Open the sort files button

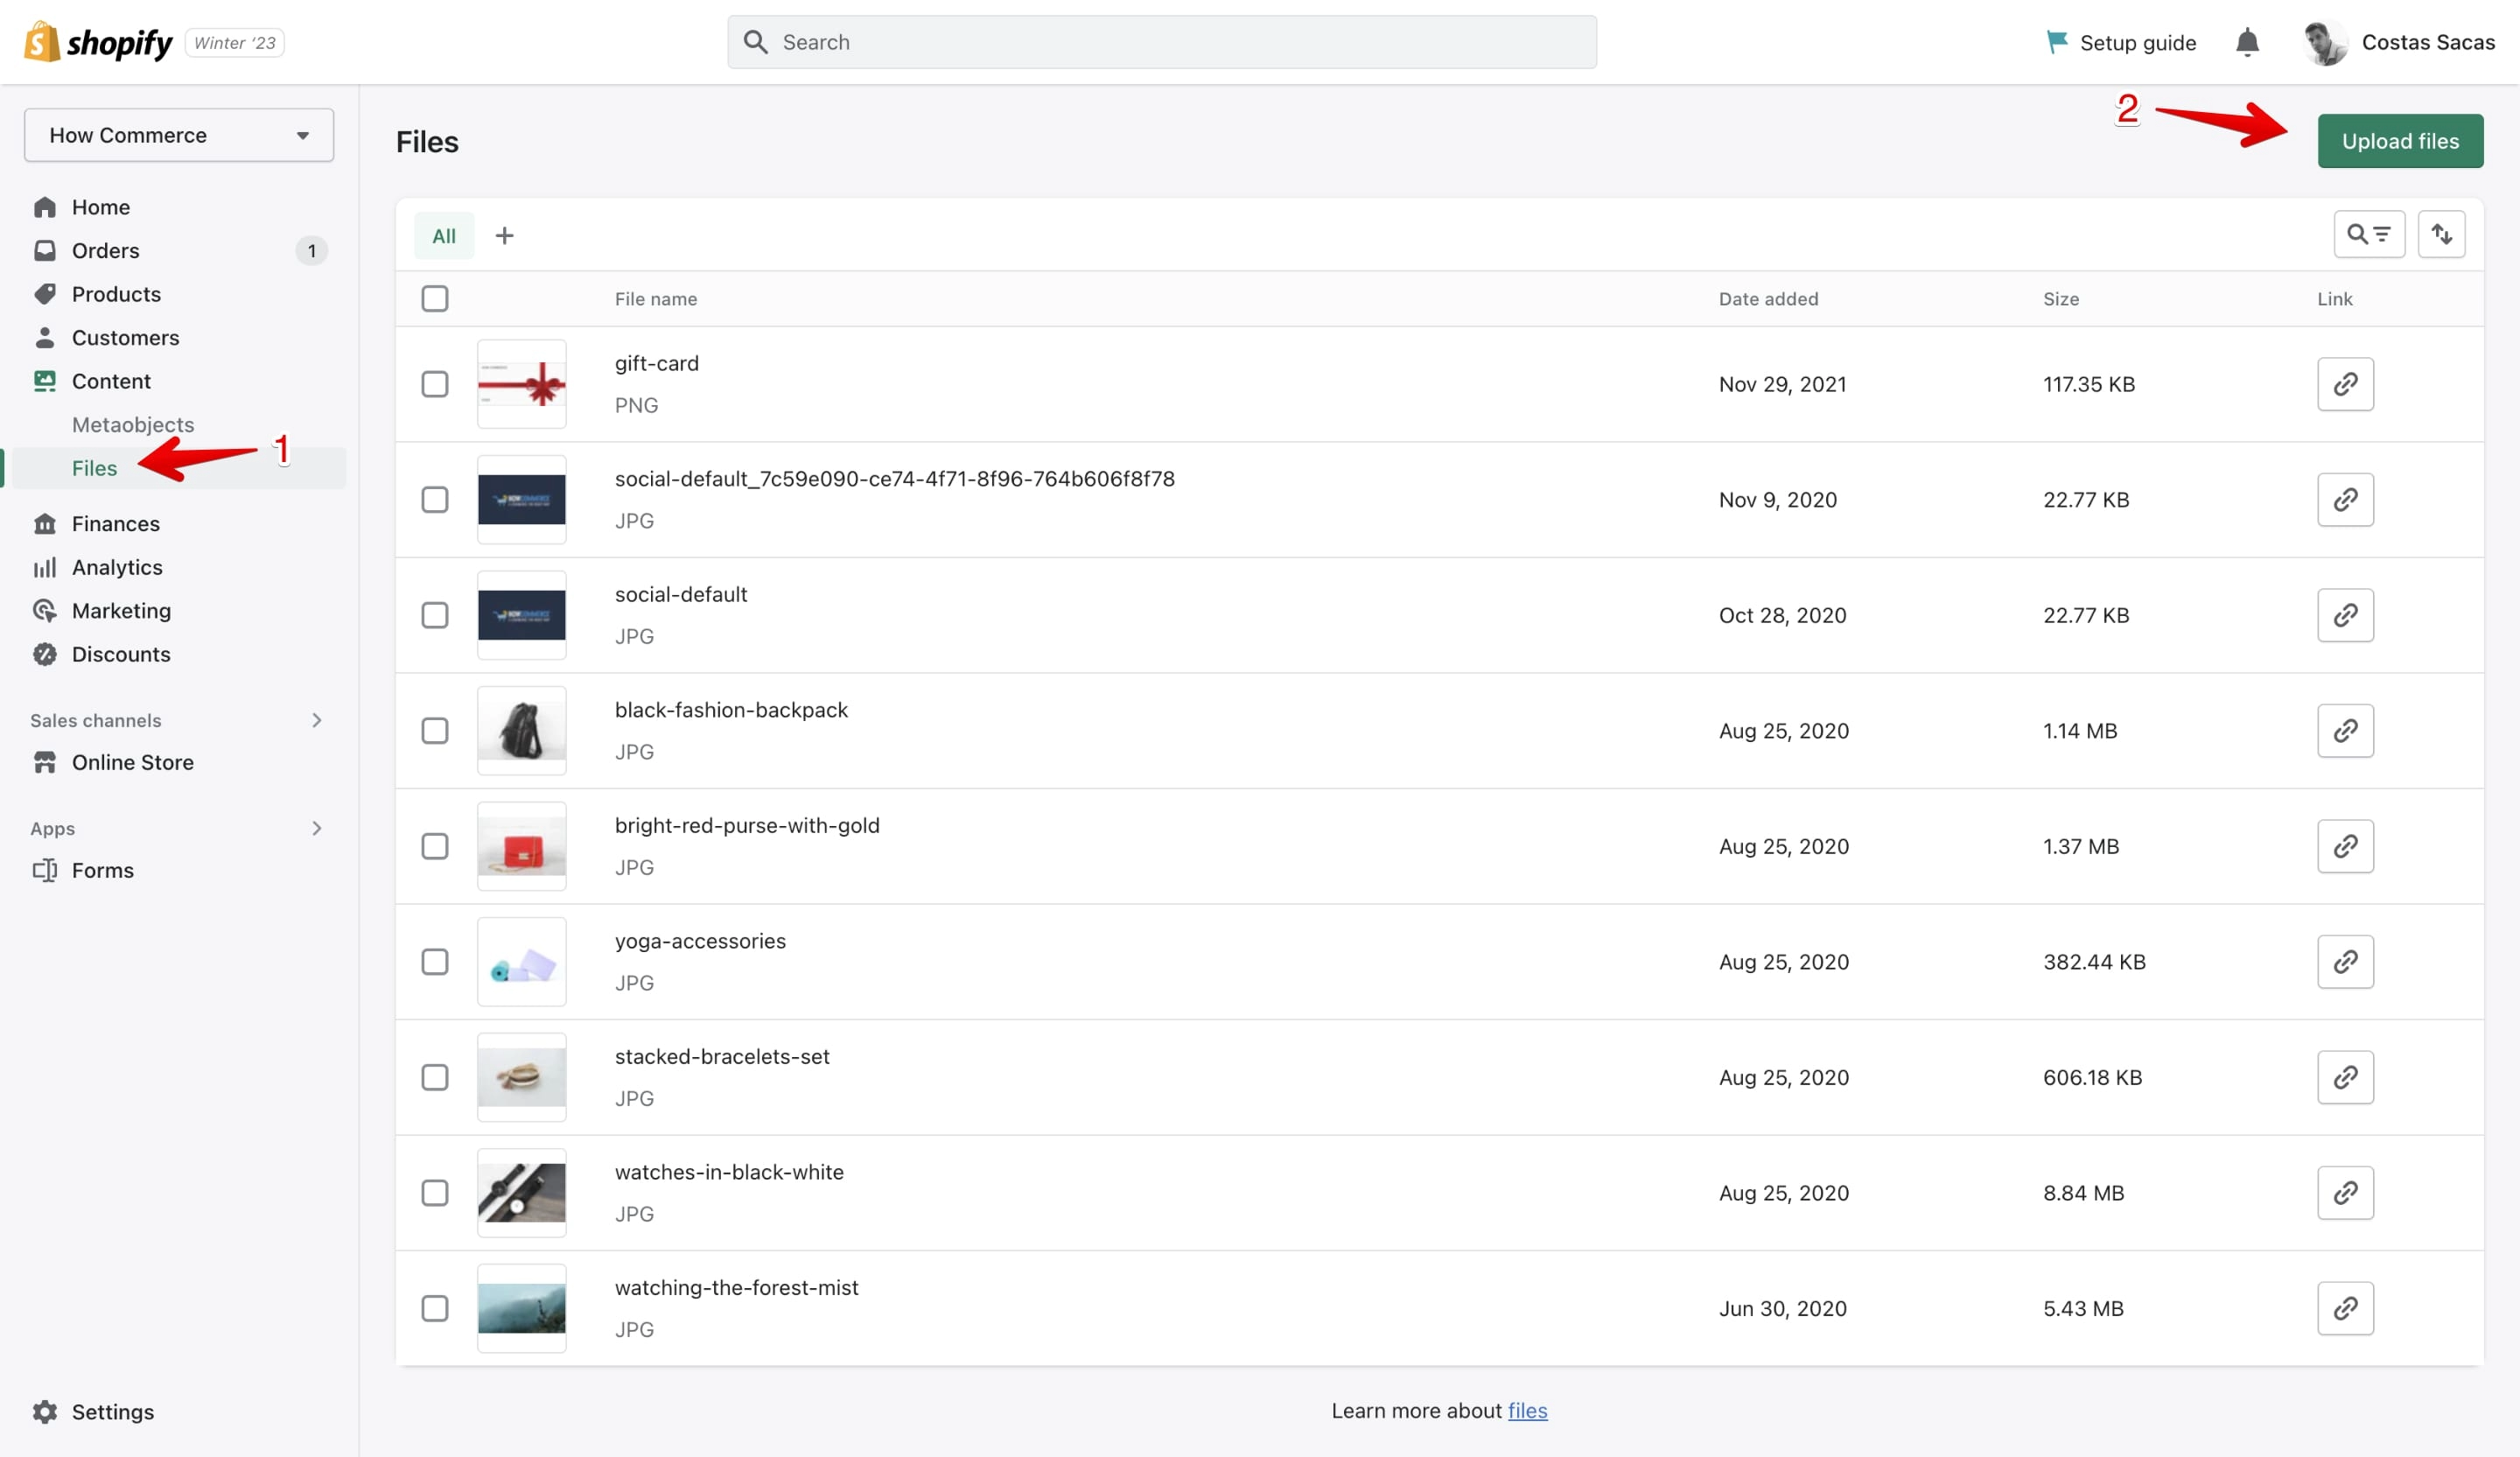pyautogui.click(x=2441, y=234)
